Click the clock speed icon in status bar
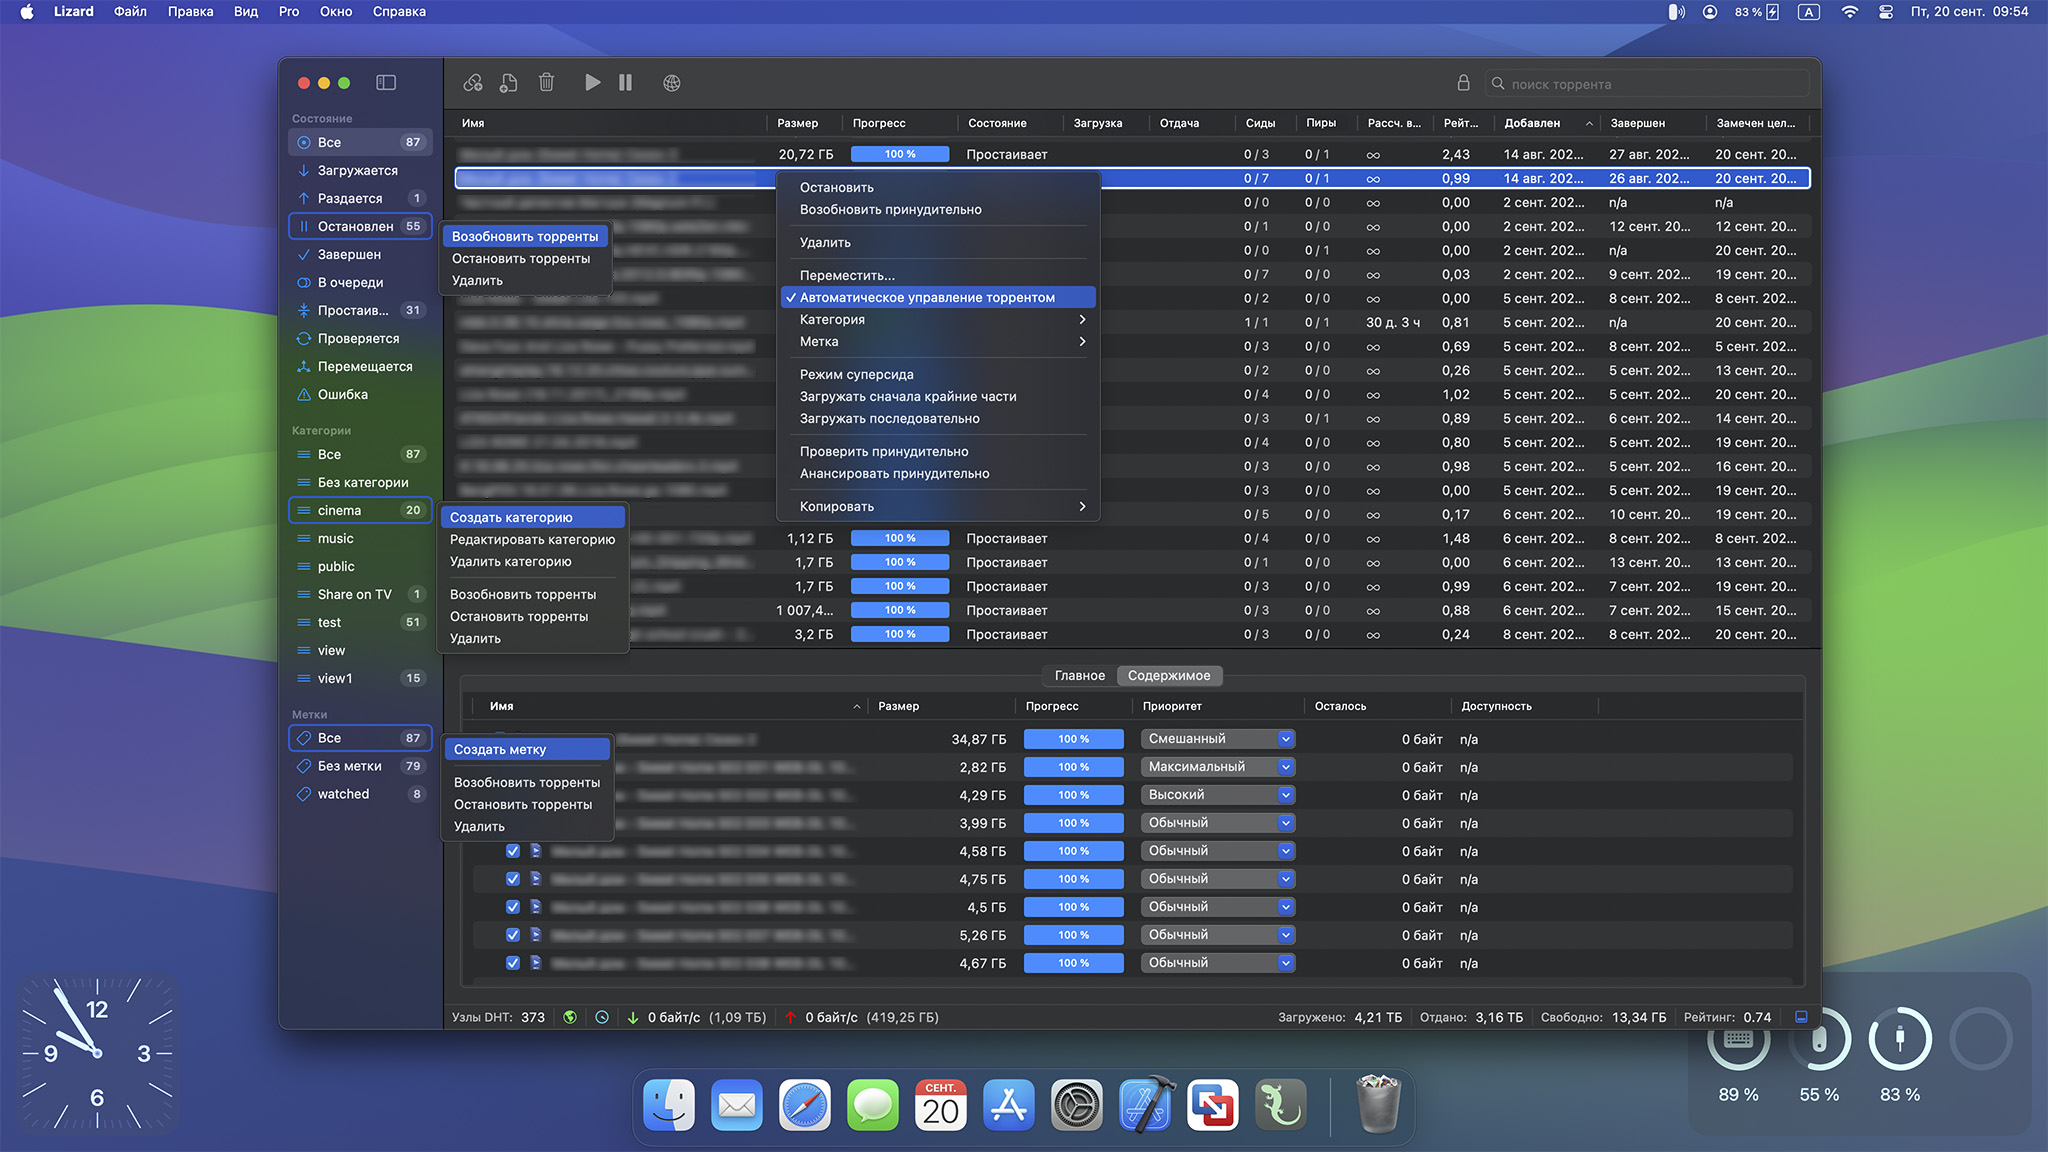The height and width of the screenshot is (1152, 2048). tap(602, 1017)
